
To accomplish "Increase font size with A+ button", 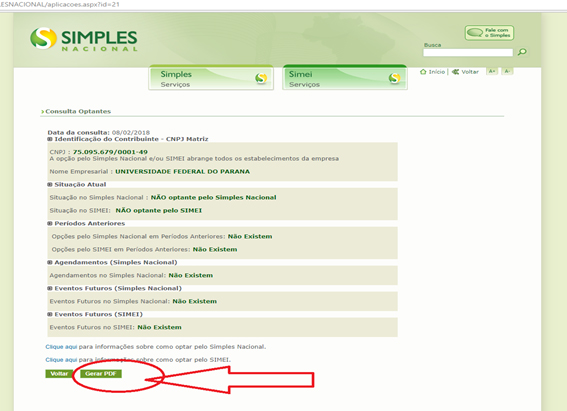I will pyautogui.click(x=492, y=71).
